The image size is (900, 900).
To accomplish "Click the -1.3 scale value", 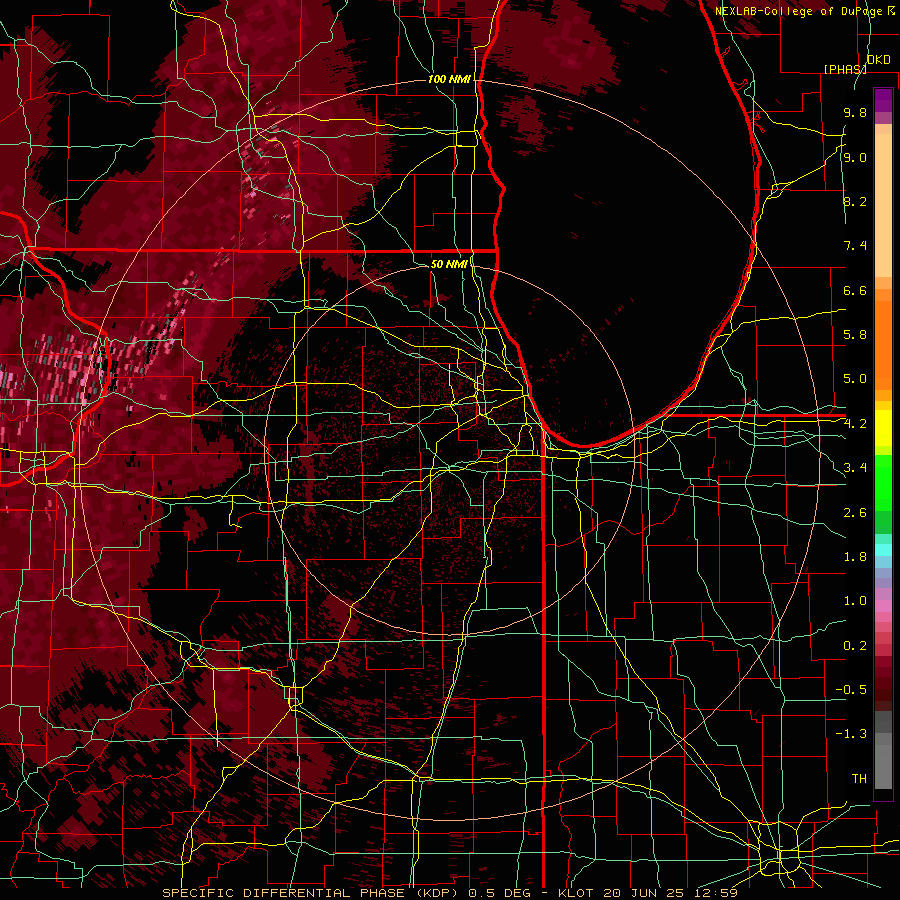I will coord(851,734).
